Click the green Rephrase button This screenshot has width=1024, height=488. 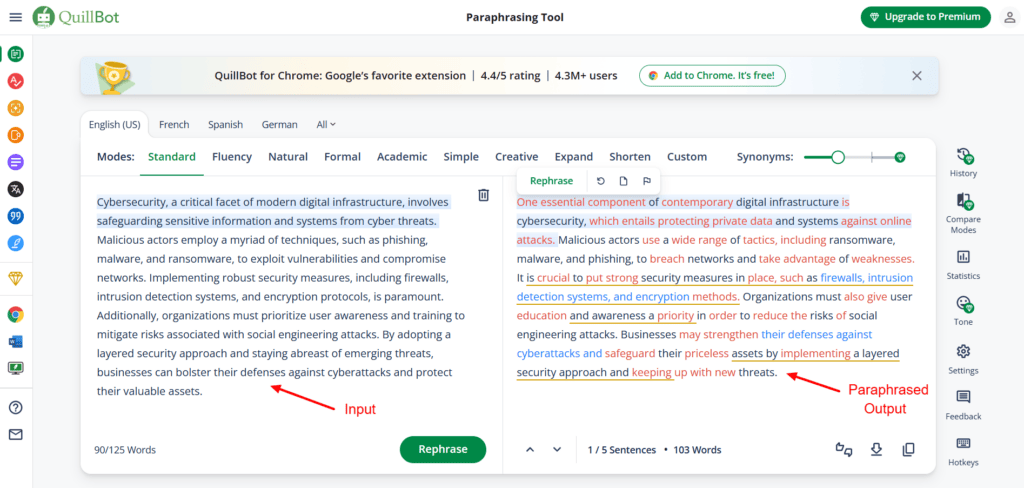point(442,449)
